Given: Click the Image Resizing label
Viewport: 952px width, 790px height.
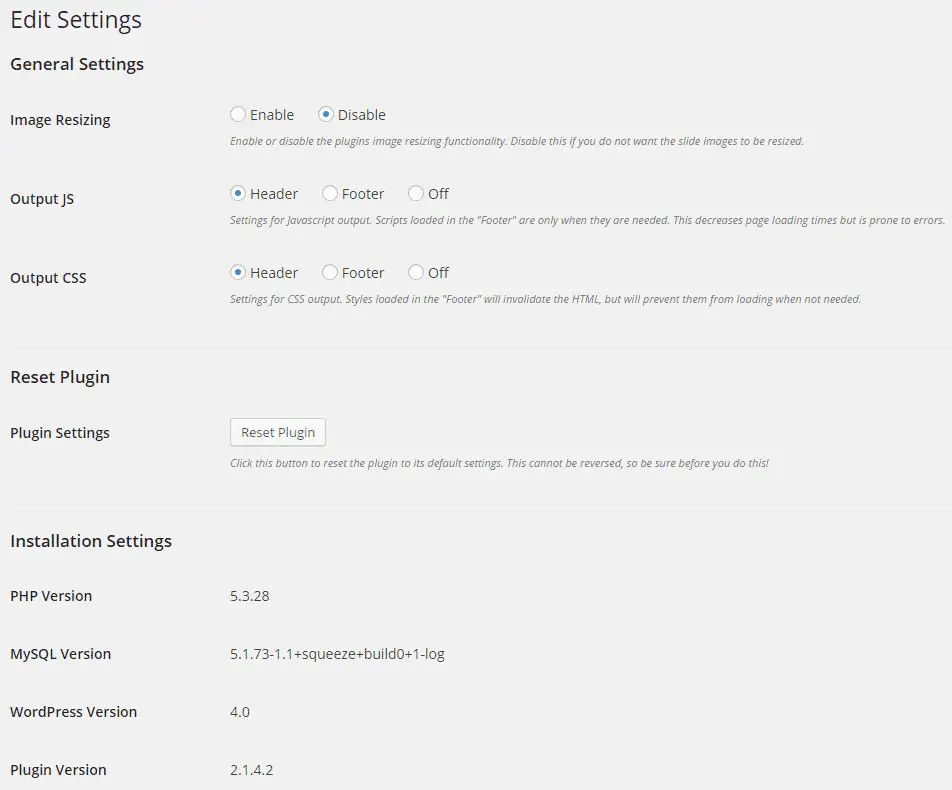Looking at the screenshot, I should click(60, 120).
